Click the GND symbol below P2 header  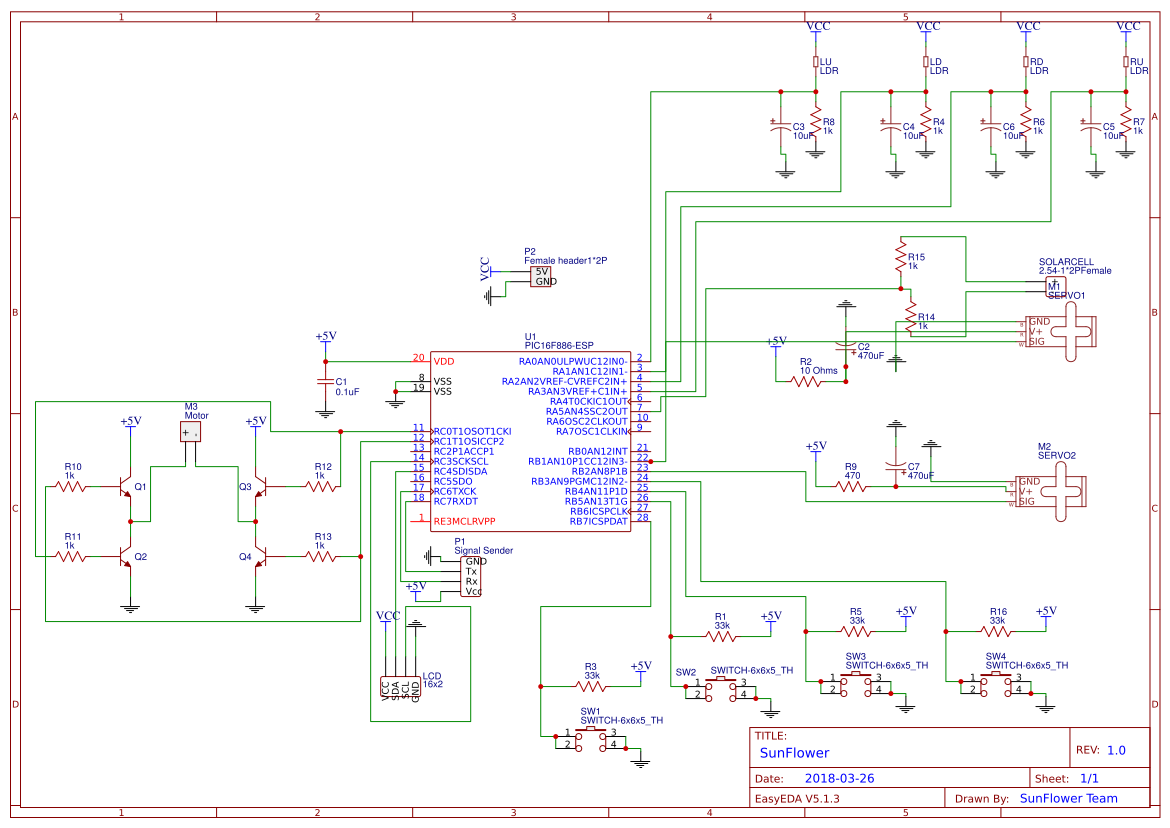tap(490, 297)
